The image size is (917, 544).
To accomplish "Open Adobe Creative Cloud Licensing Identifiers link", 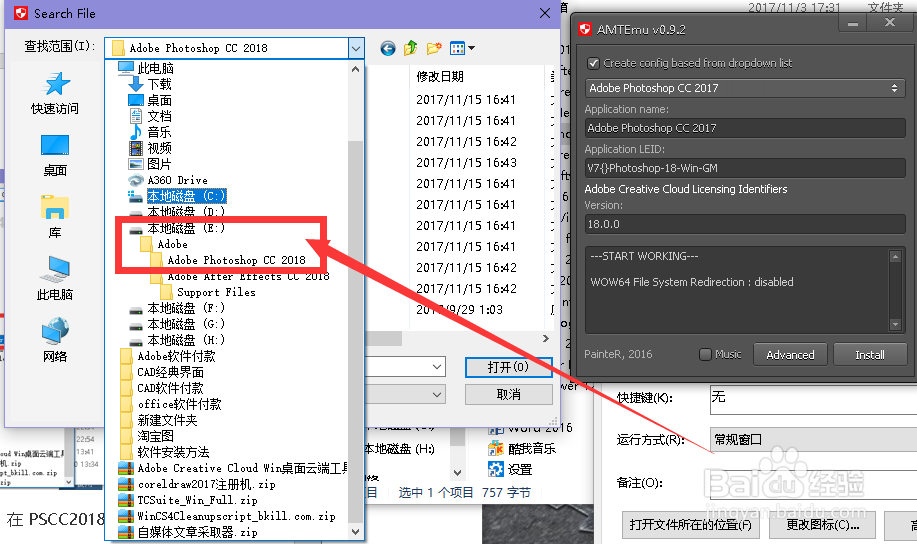I will pyautogui.click(x=685, y=189).
